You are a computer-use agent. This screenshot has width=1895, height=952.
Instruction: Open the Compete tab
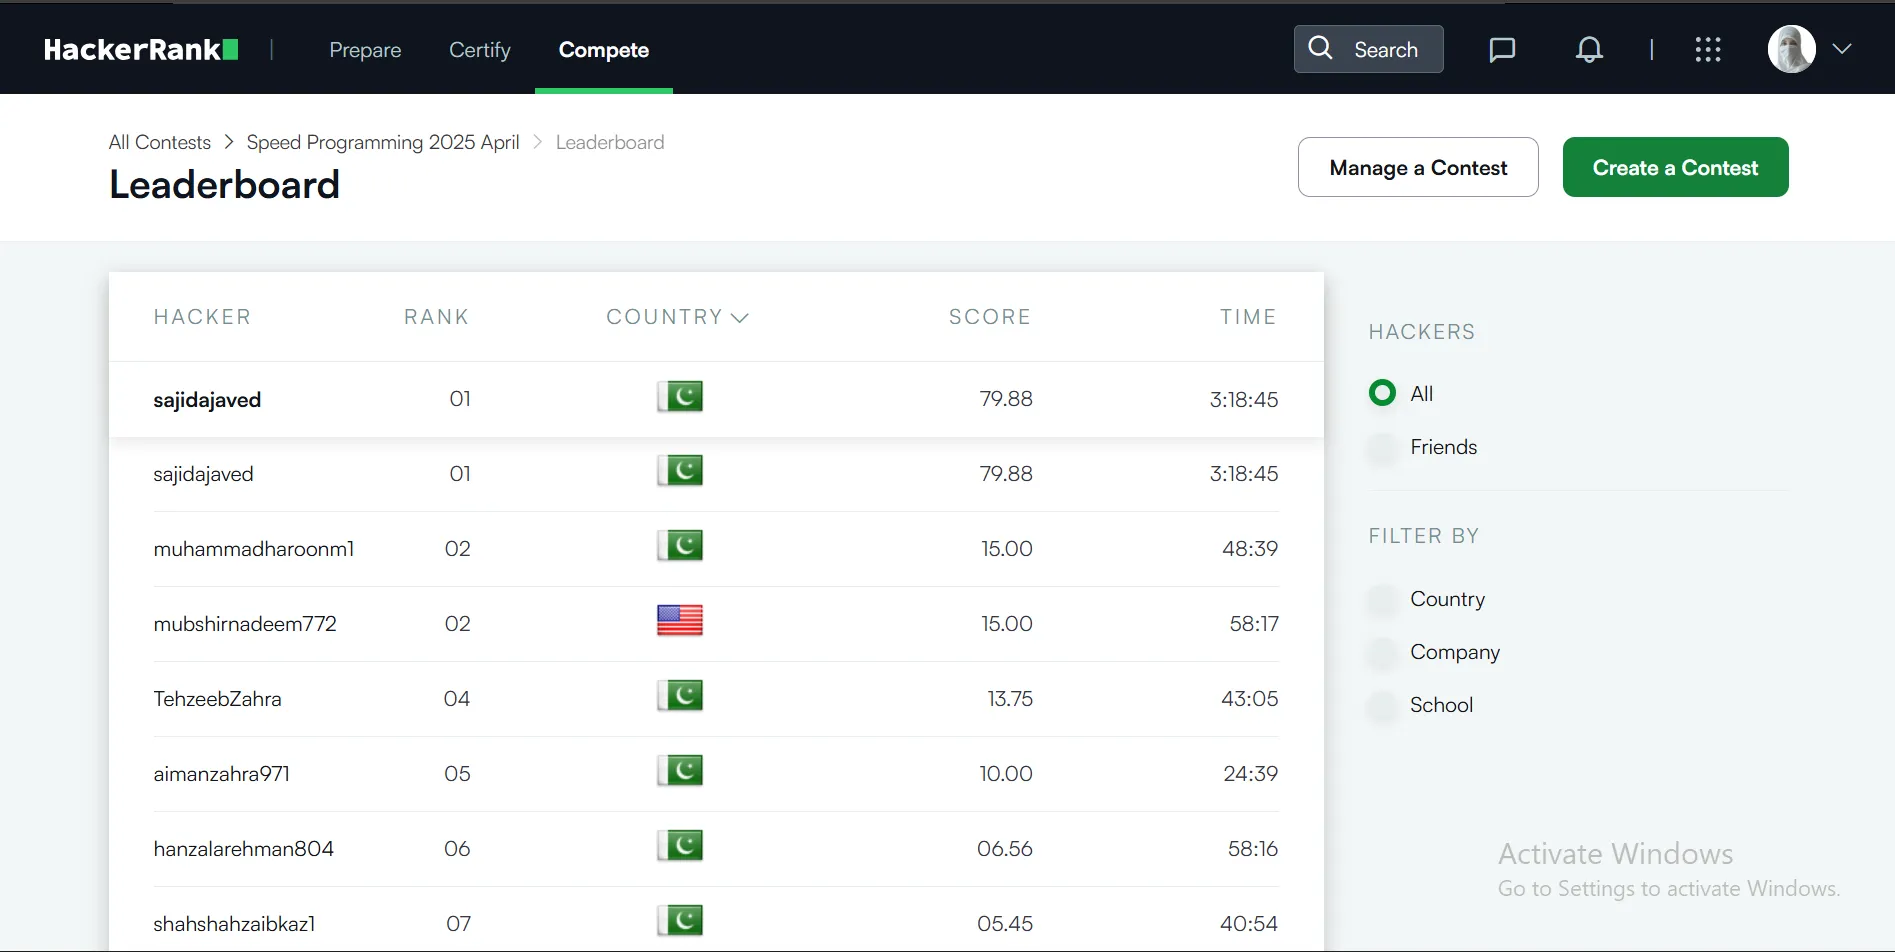click(604, 50)
